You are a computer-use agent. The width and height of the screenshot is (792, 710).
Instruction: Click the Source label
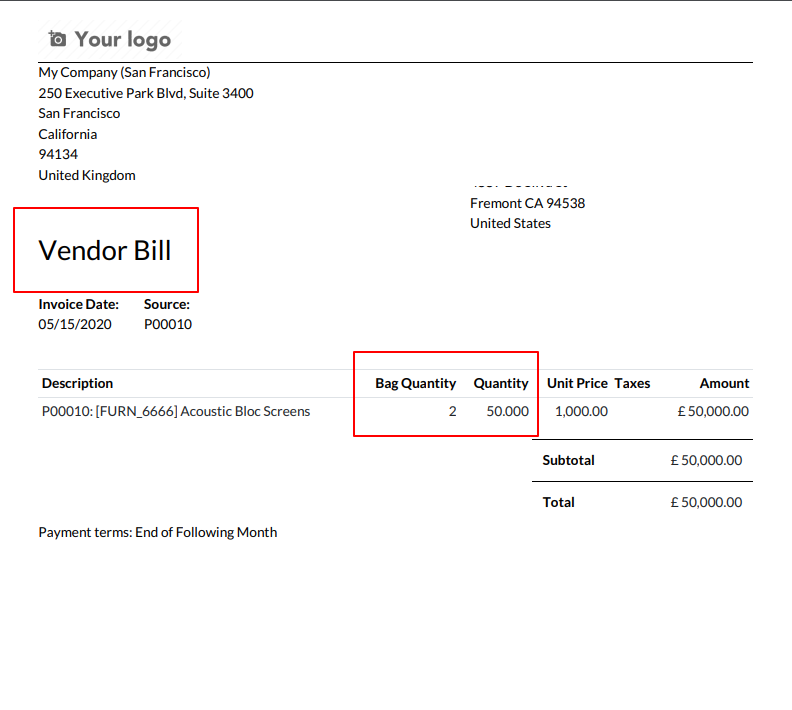[167, 304]
